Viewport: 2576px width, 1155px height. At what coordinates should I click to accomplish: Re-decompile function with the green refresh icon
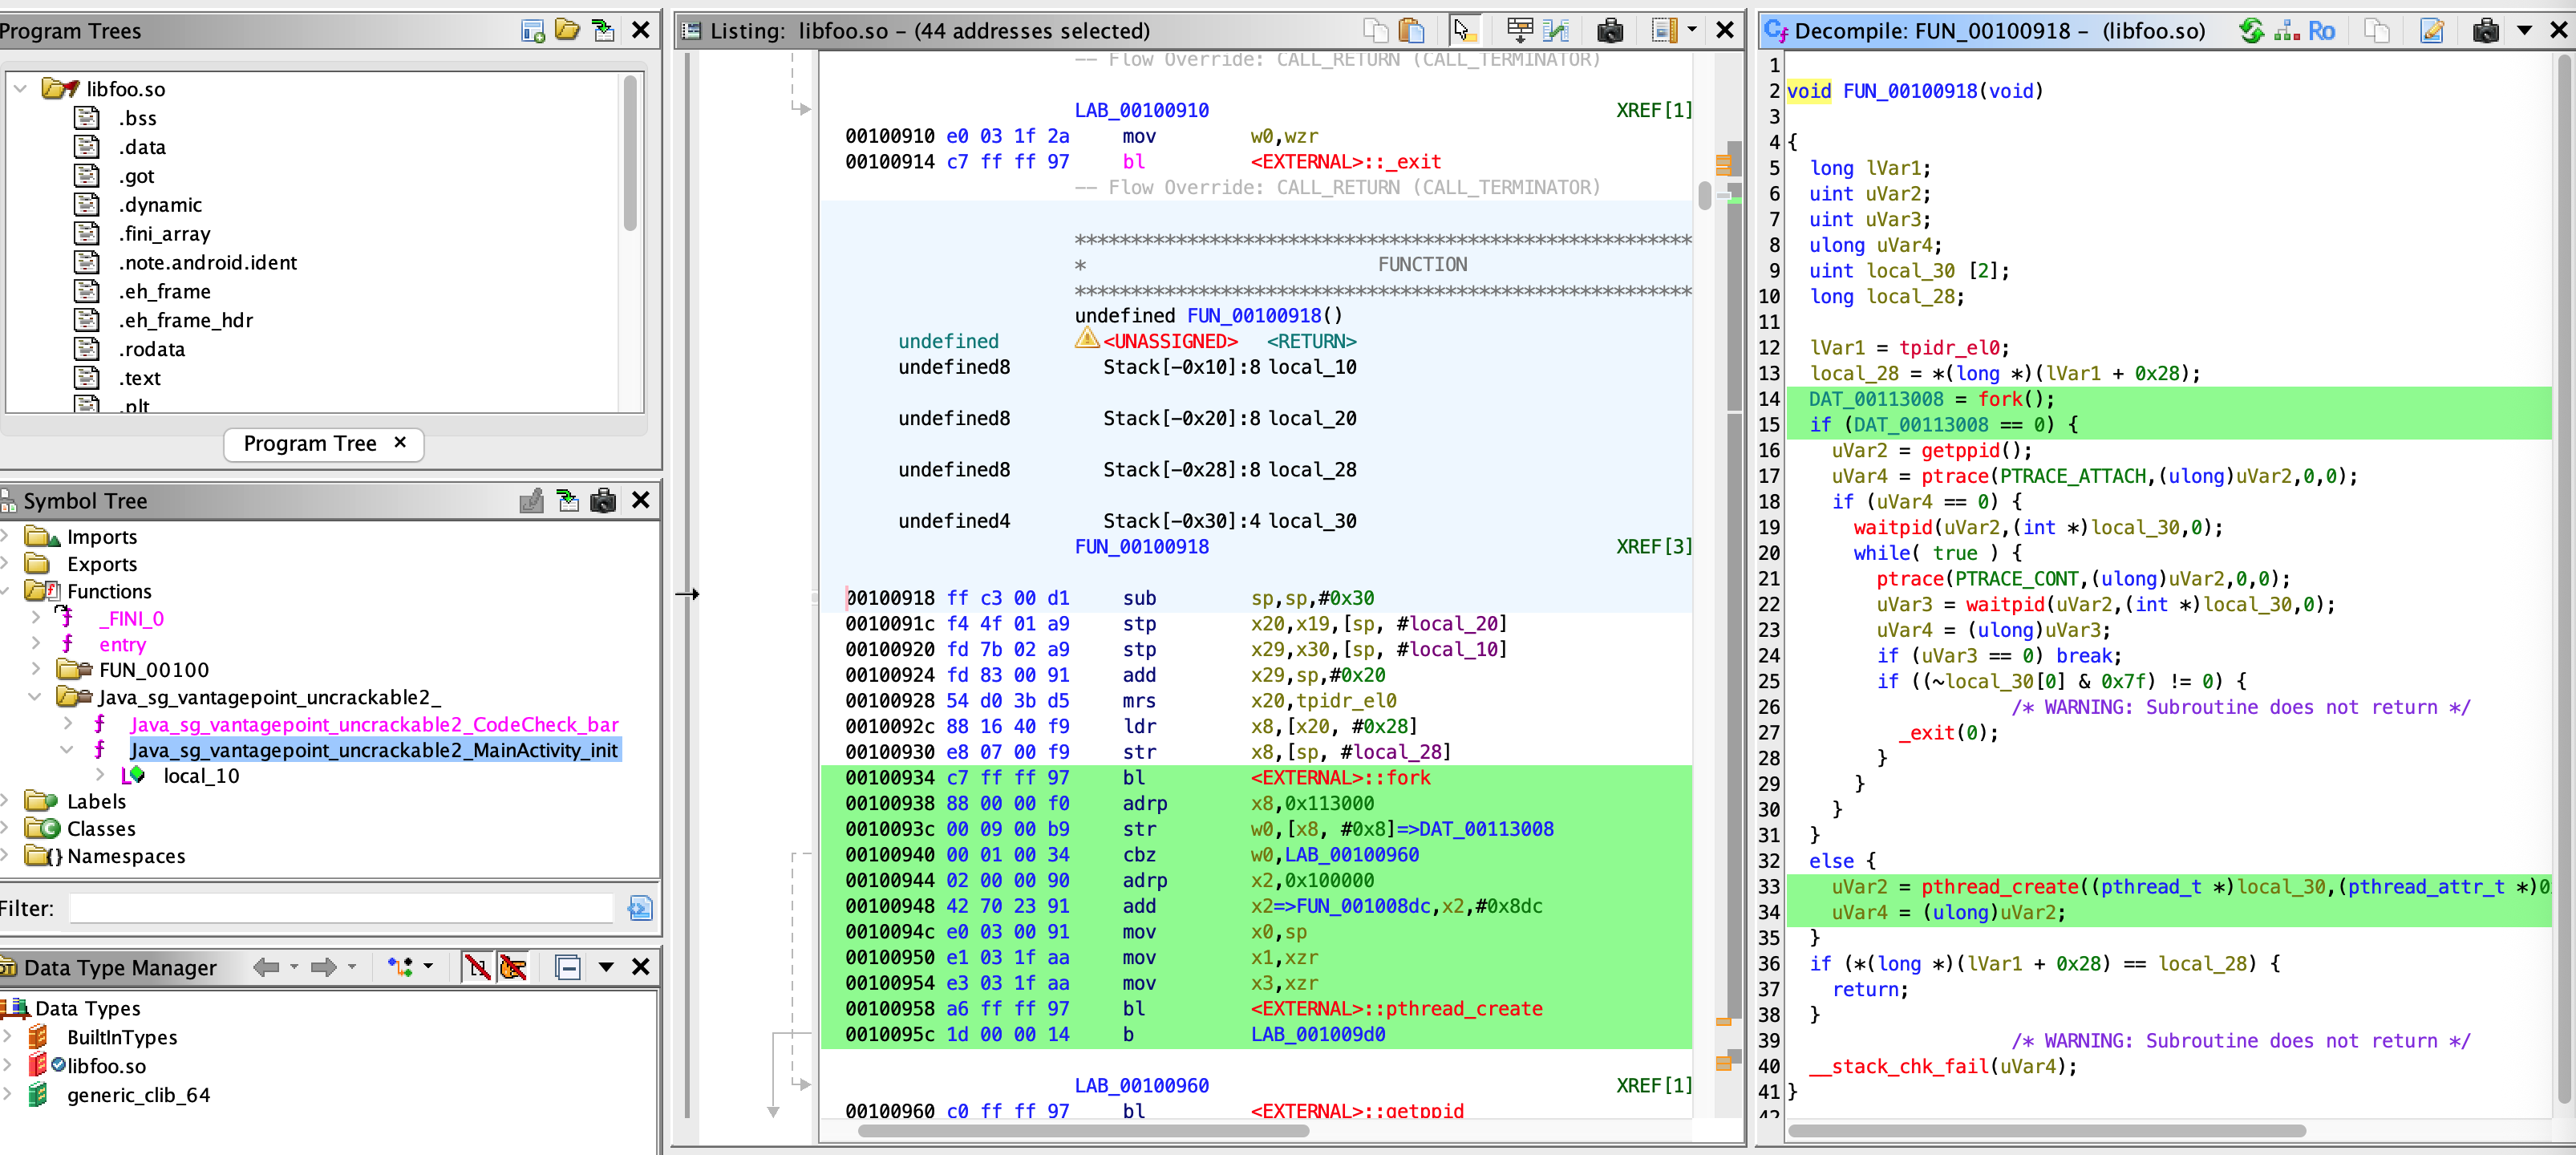pos(2250,31)
